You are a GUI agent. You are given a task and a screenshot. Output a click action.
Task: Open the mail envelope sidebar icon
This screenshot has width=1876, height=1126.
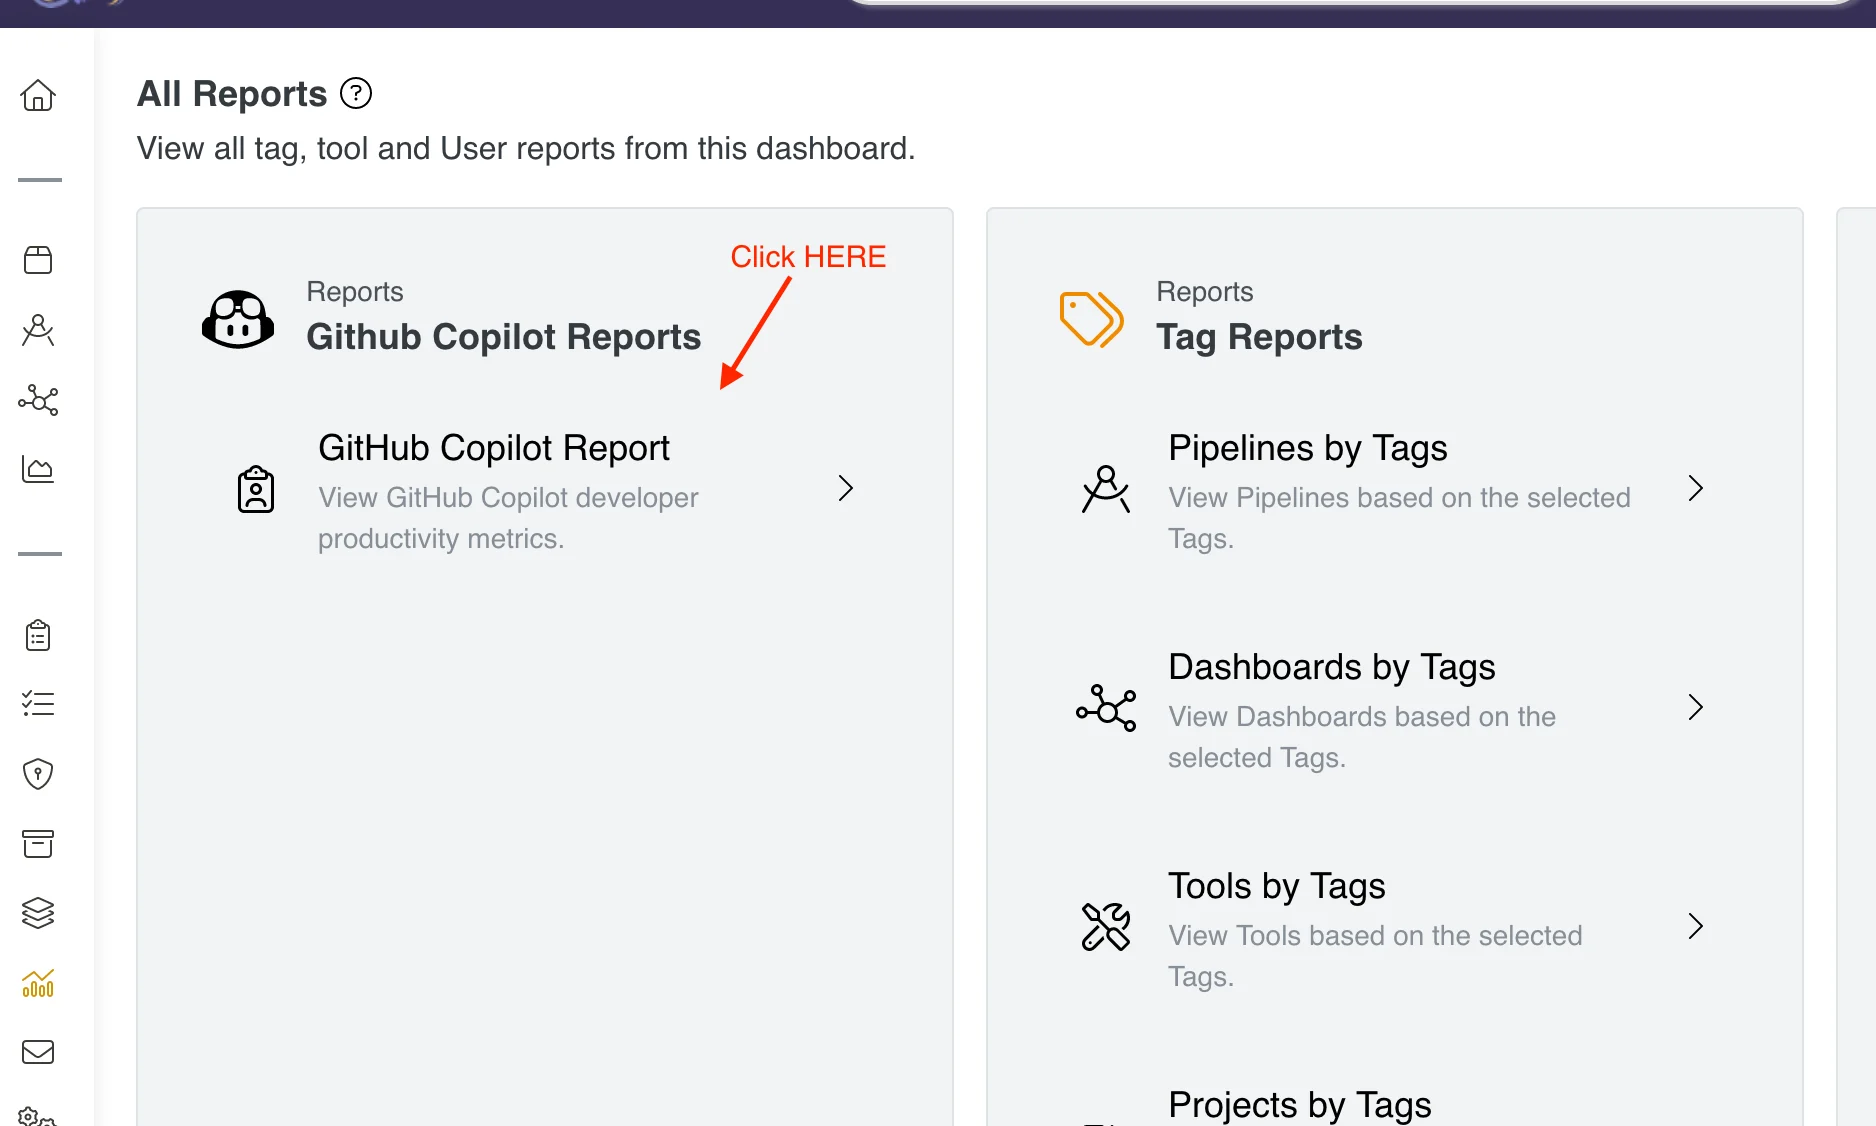[x=38, y=1052]
